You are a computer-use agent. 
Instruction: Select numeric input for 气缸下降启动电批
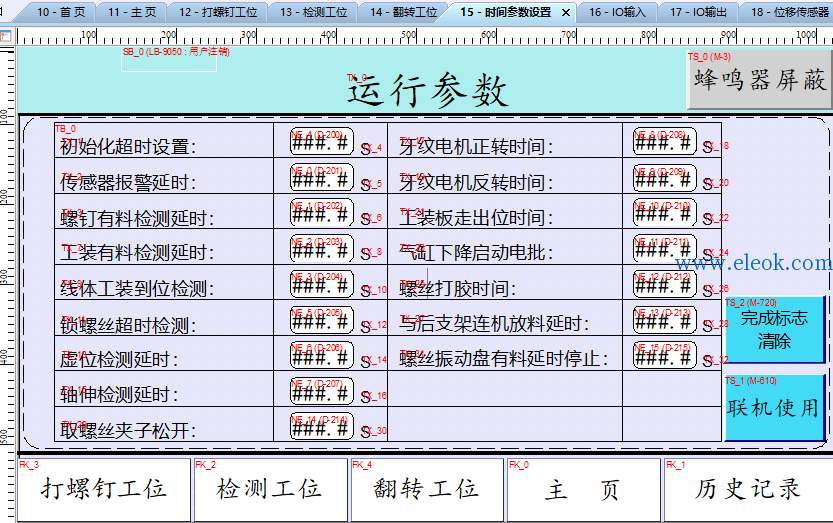pyautogui.click(x=665, y=248)
